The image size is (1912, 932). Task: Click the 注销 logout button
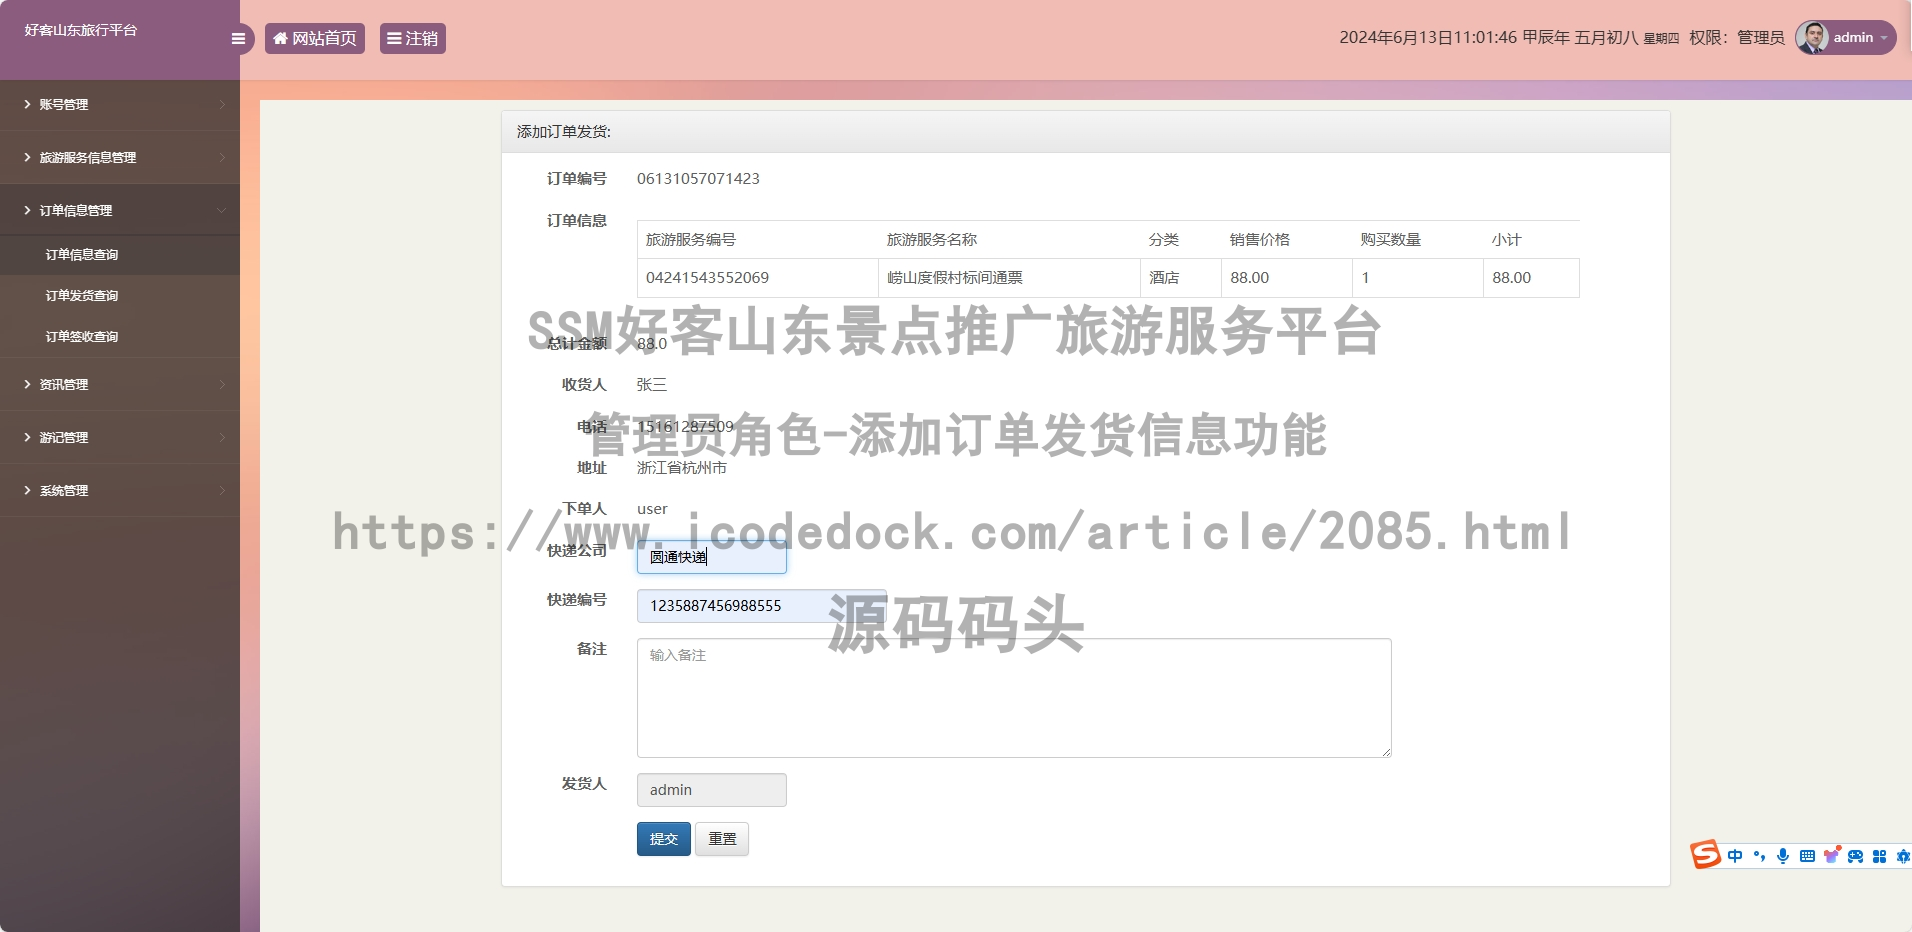point(413,38)
